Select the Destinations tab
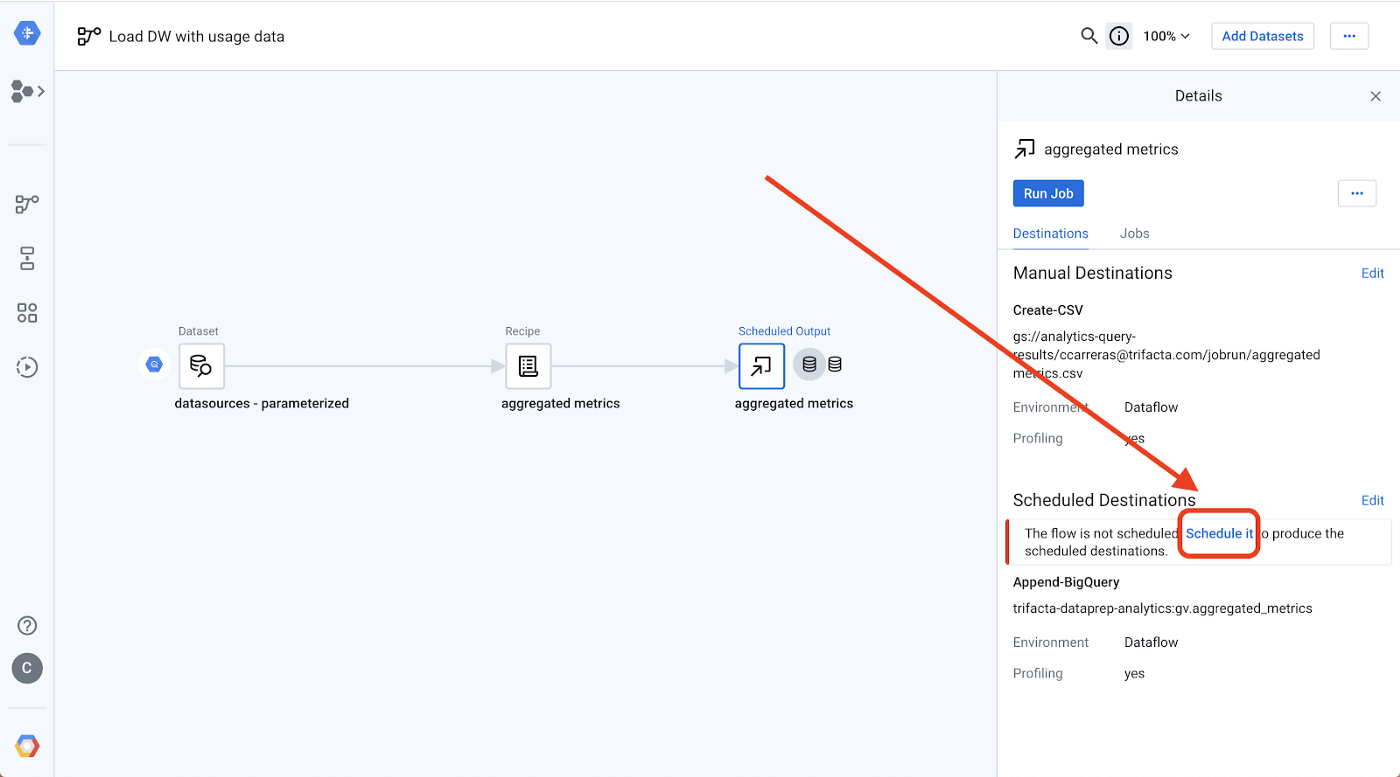 tap(1050, 233)
